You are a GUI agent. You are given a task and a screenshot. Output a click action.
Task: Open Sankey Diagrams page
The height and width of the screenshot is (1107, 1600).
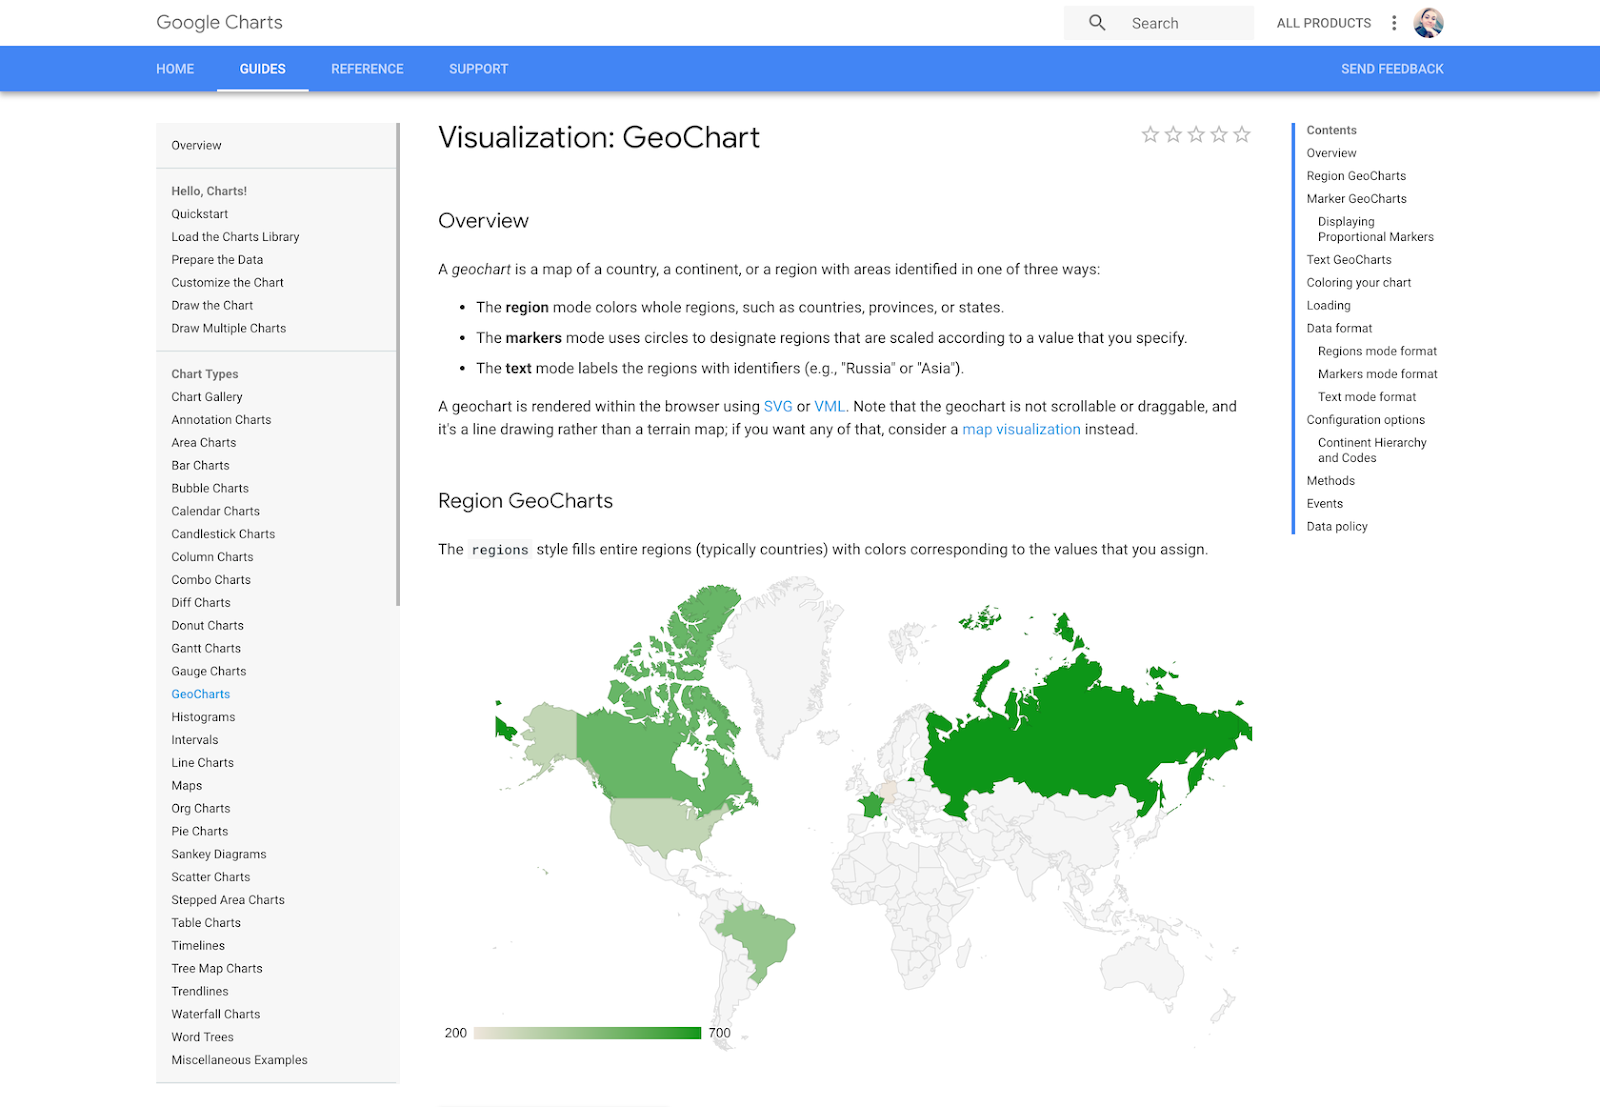coord(218,855)
